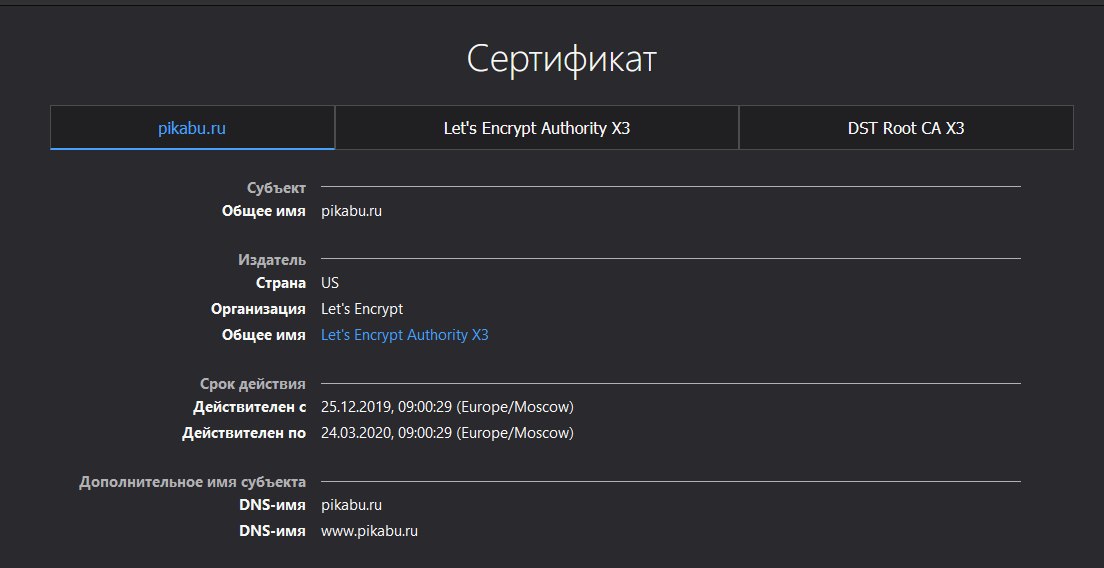Click Общее имя label under Субъект
This screenshot has height=568, width=1104.
click(x=264, y=210)
